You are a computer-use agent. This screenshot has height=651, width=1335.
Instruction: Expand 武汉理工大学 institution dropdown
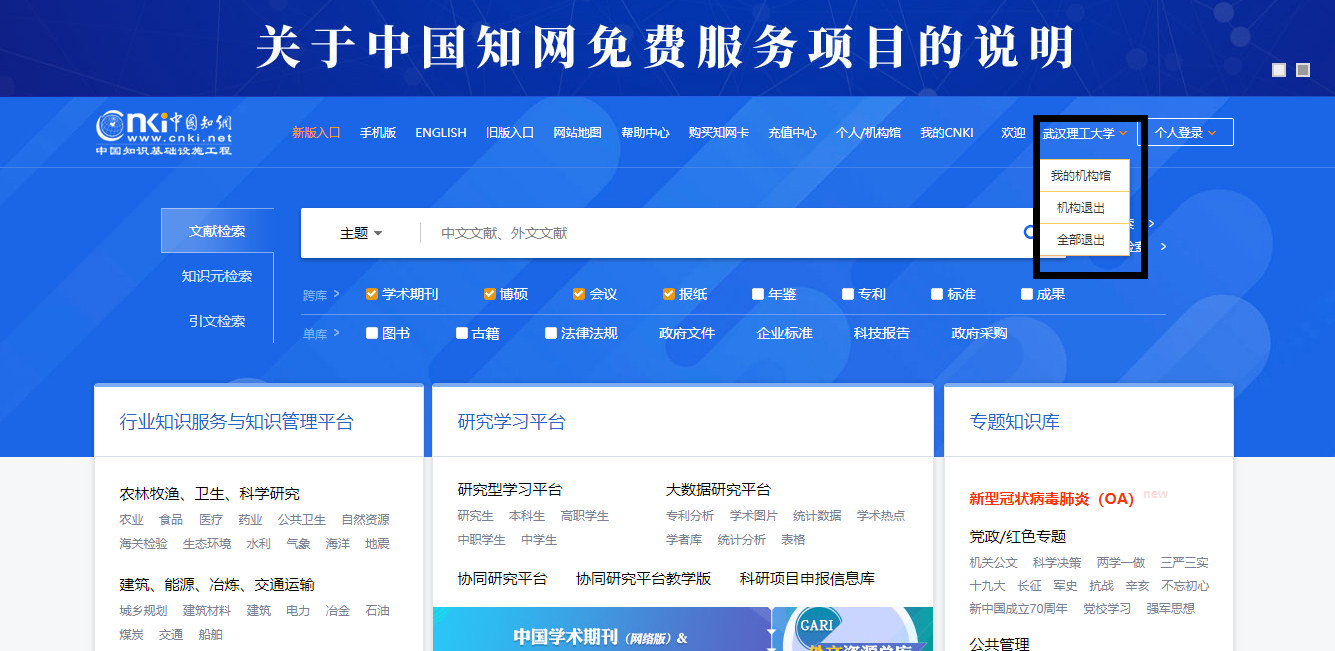pyautogui.click(x=1085, y=133)
